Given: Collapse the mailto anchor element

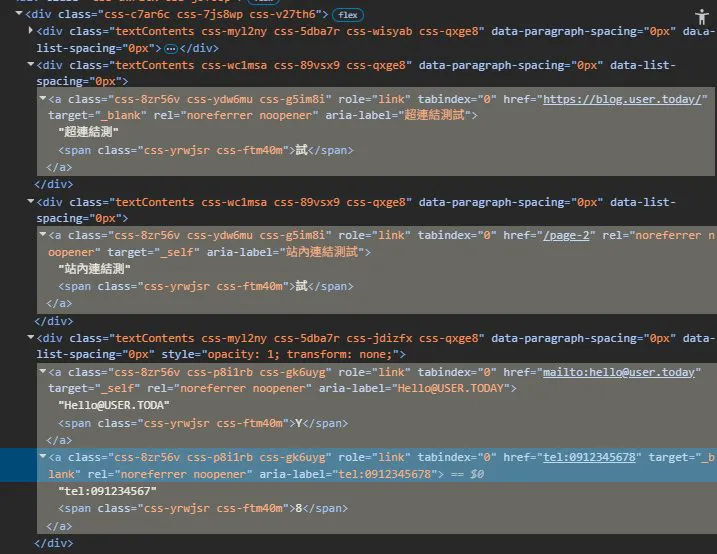Looking at the screenshot, I should tap(43, 372).
